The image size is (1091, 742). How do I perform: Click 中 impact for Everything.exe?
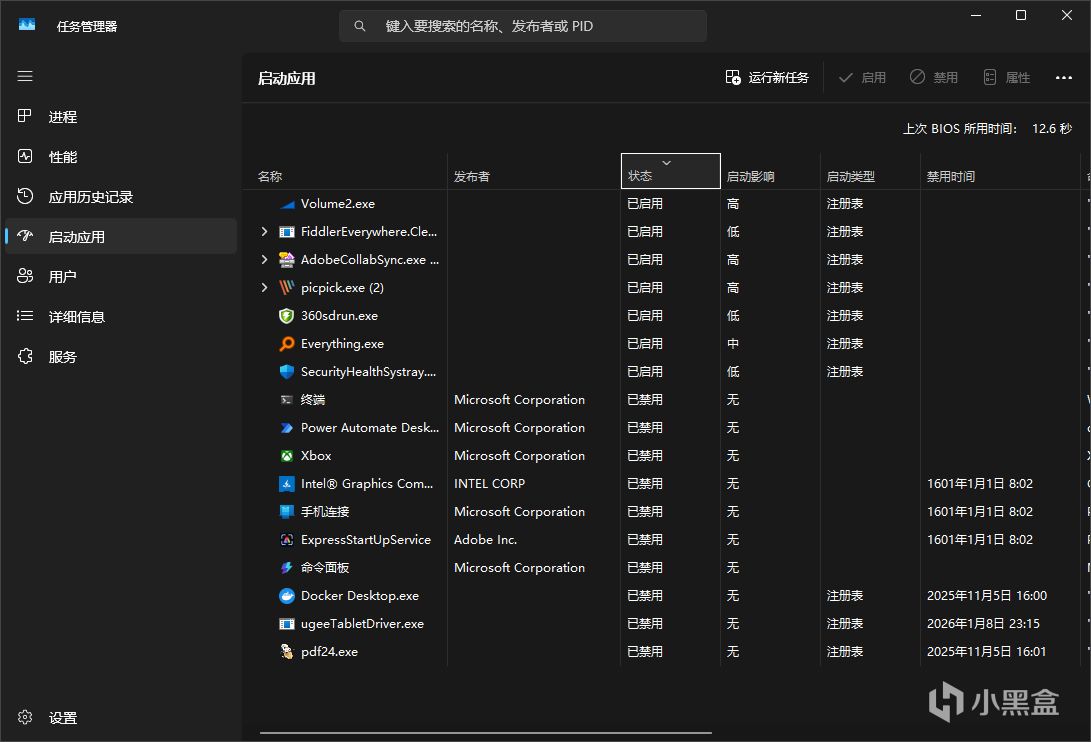(733, 344)
